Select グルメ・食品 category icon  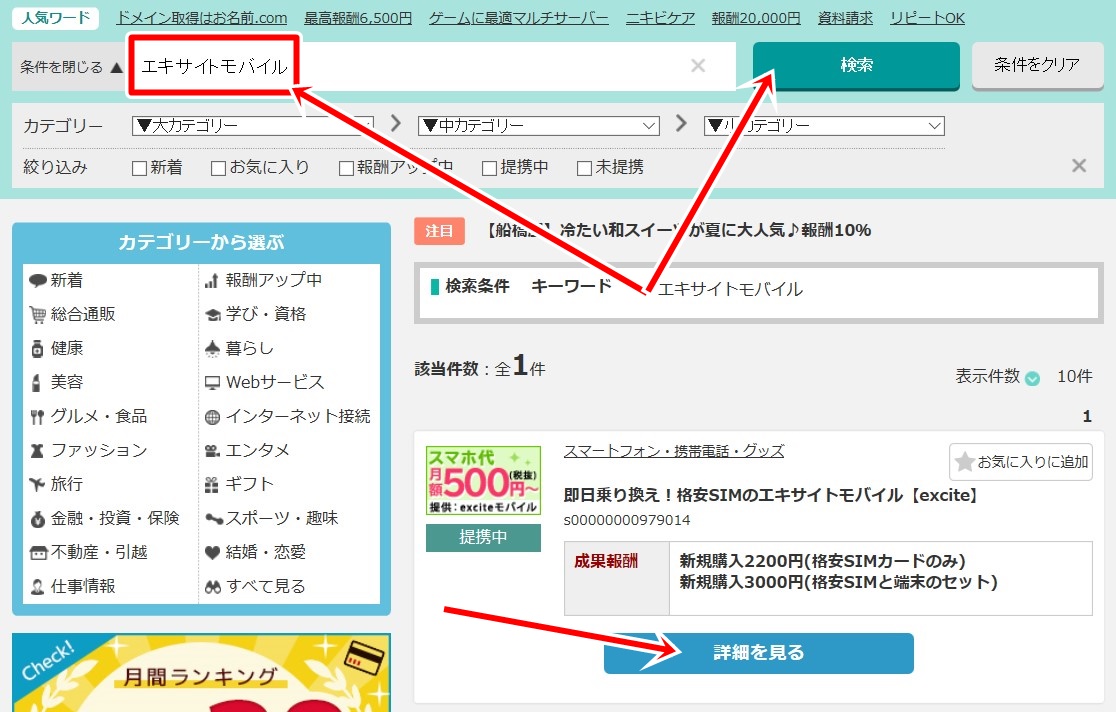tap(88, 417)
